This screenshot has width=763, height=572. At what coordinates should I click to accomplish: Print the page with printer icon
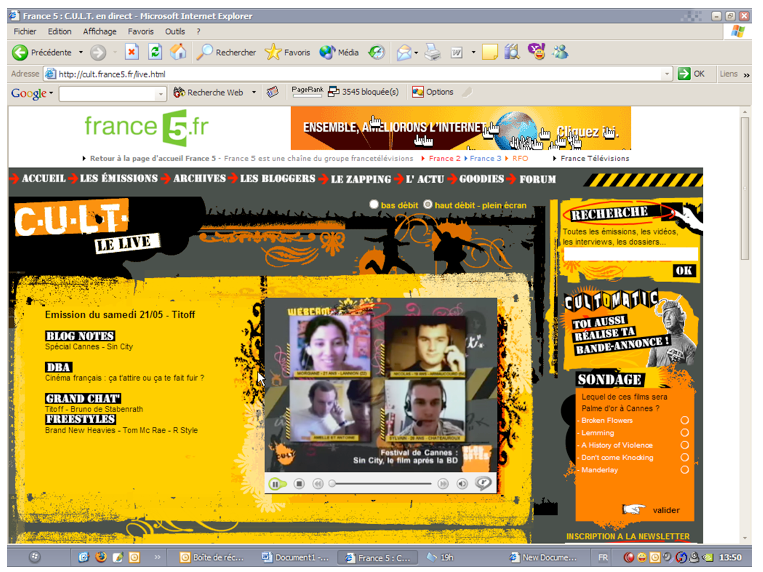tap(432, 52)
